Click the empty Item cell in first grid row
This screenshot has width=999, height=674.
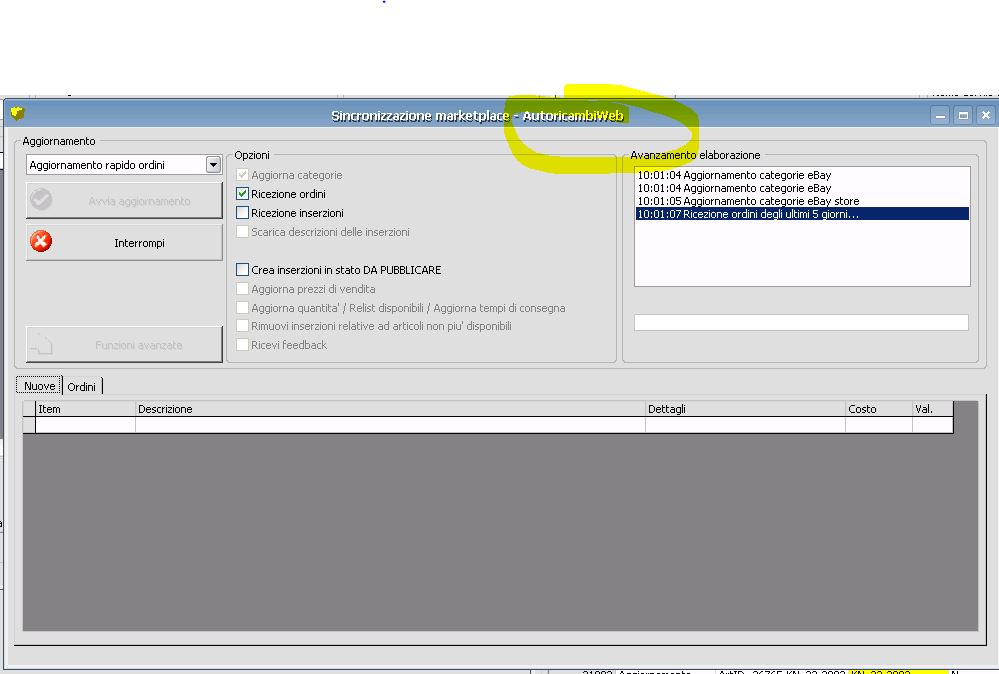click(x=85, y=425)
